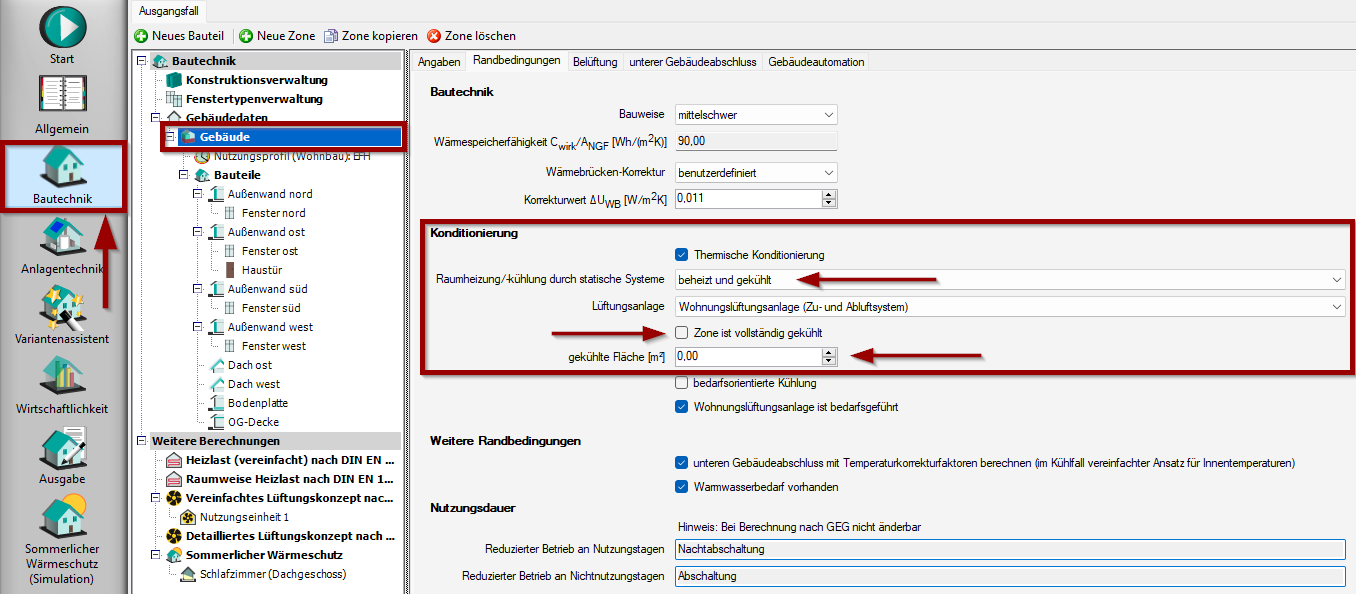Click the Ausgabe output icon

click(62, 447)
